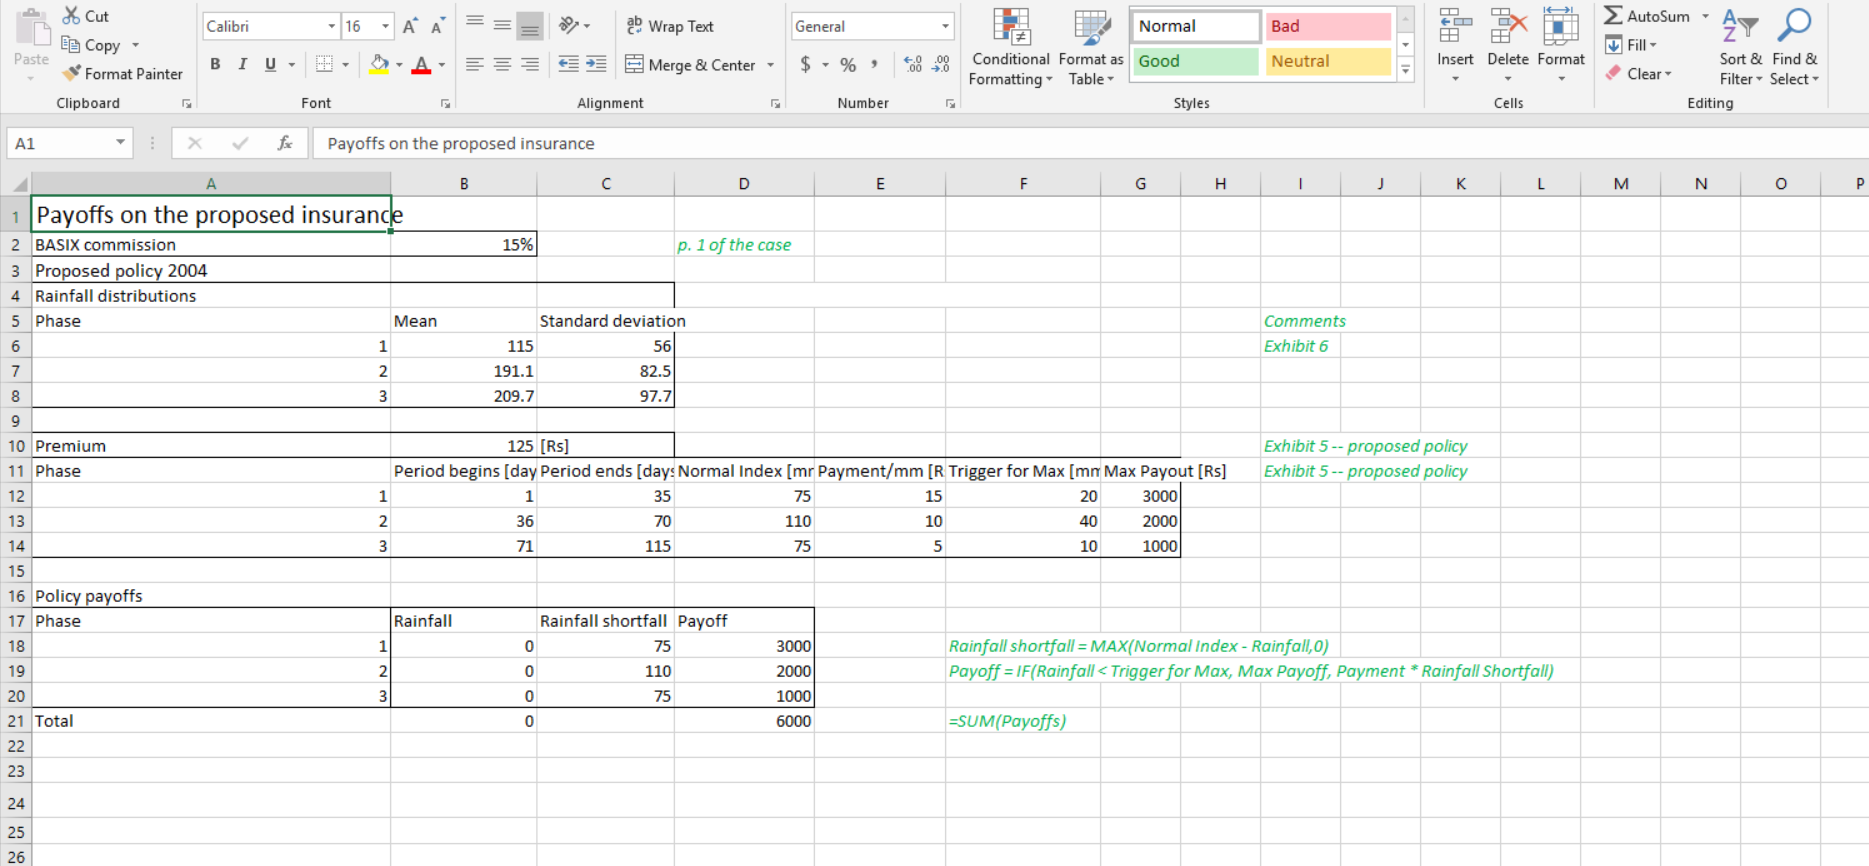Select the Total payoff cell 6000
1869x866 pixels.
744,721
